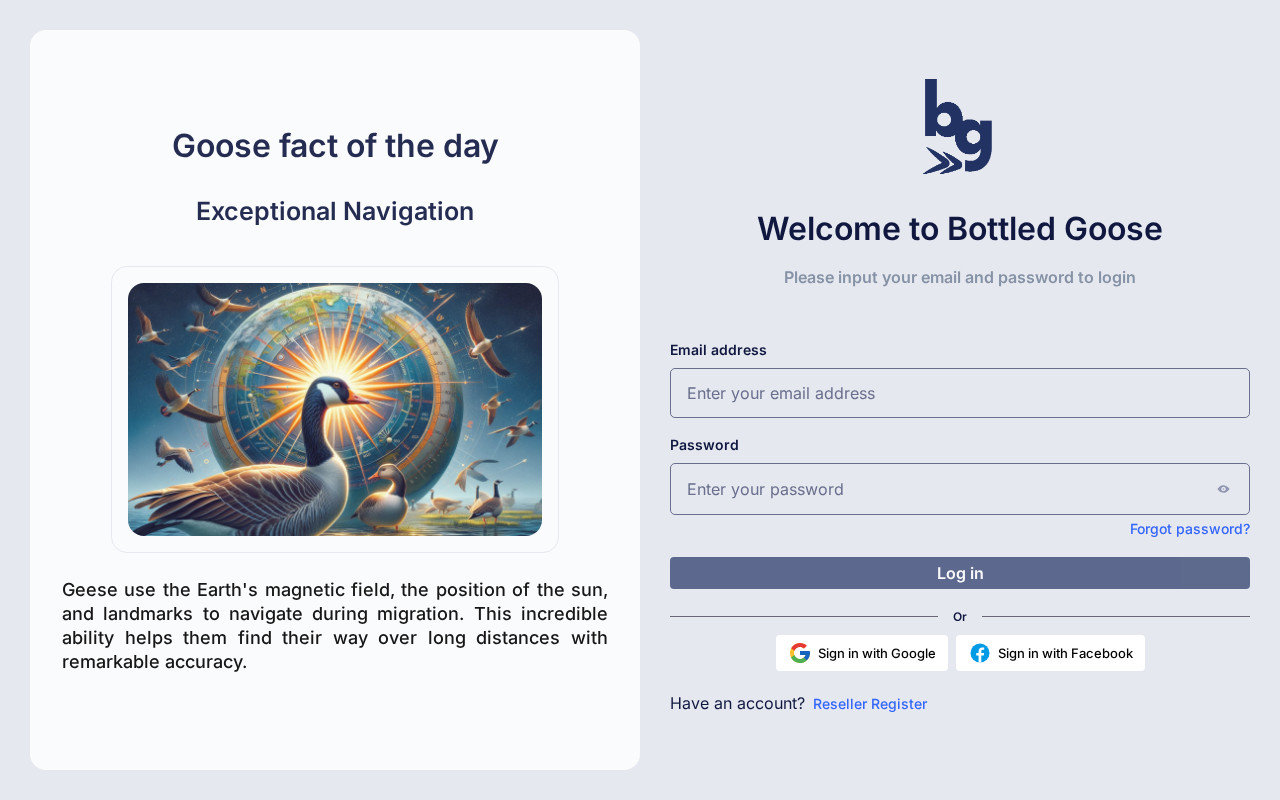Click the login instruction subtitle text
The width and height of the screenshot is (1280, 800).
pos(959,277)
